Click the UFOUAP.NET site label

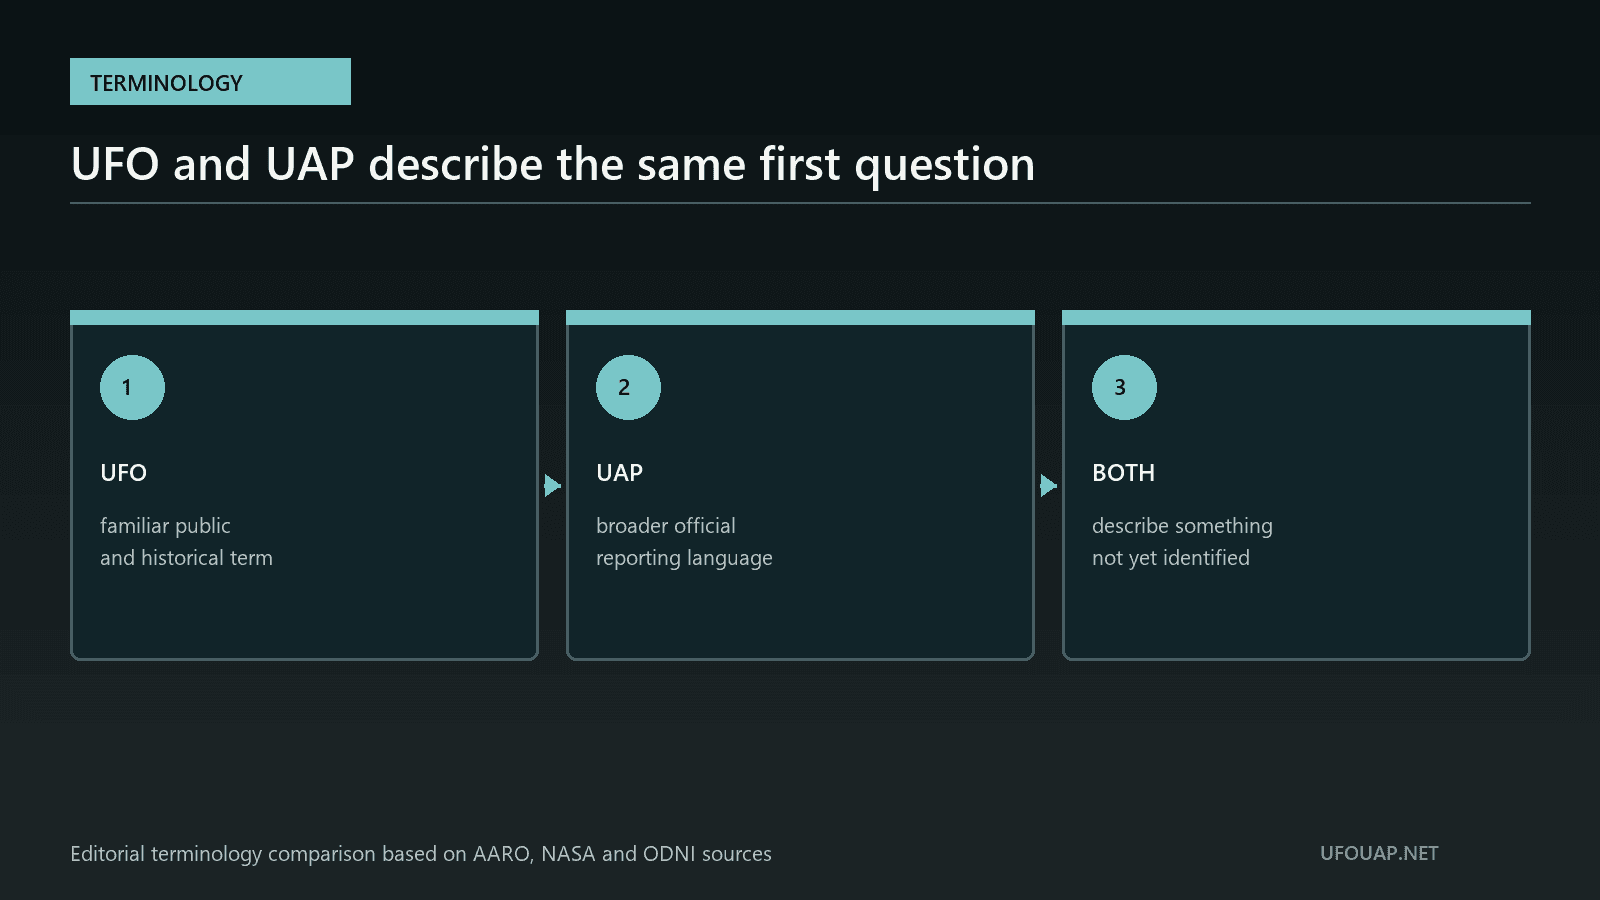(1379, 853)
